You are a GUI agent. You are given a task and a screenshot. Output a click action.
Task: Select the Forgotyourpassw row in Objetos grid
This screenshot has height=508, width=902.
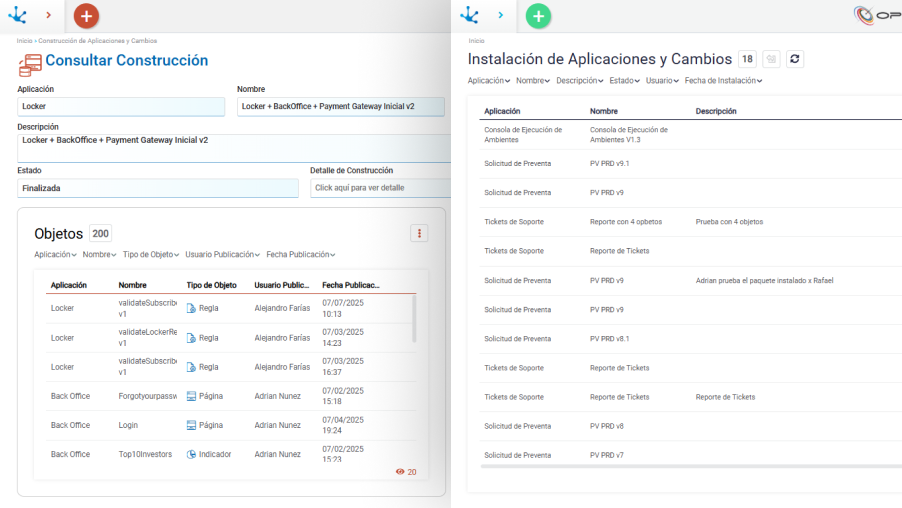(231, 396)
